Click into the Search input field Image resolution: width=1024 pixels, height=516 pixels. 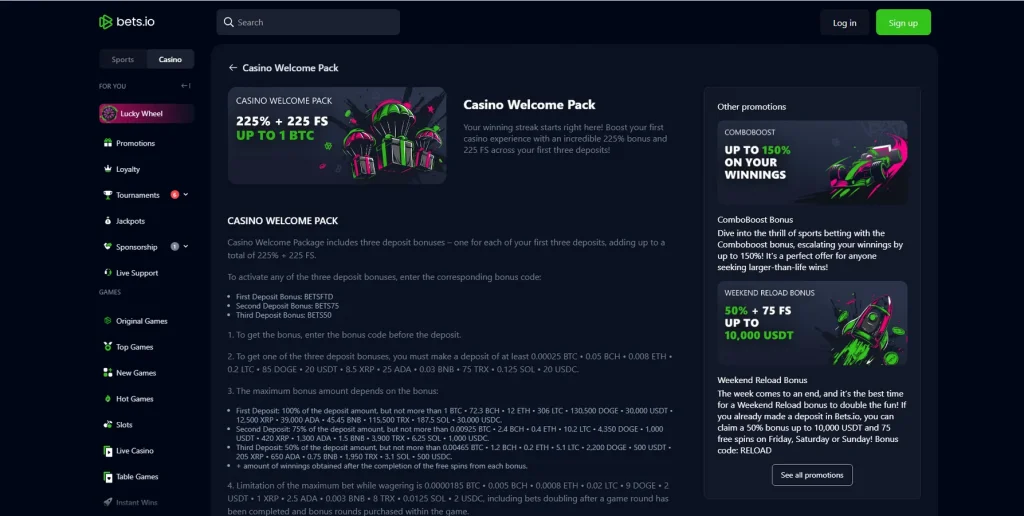click(308, 22)
